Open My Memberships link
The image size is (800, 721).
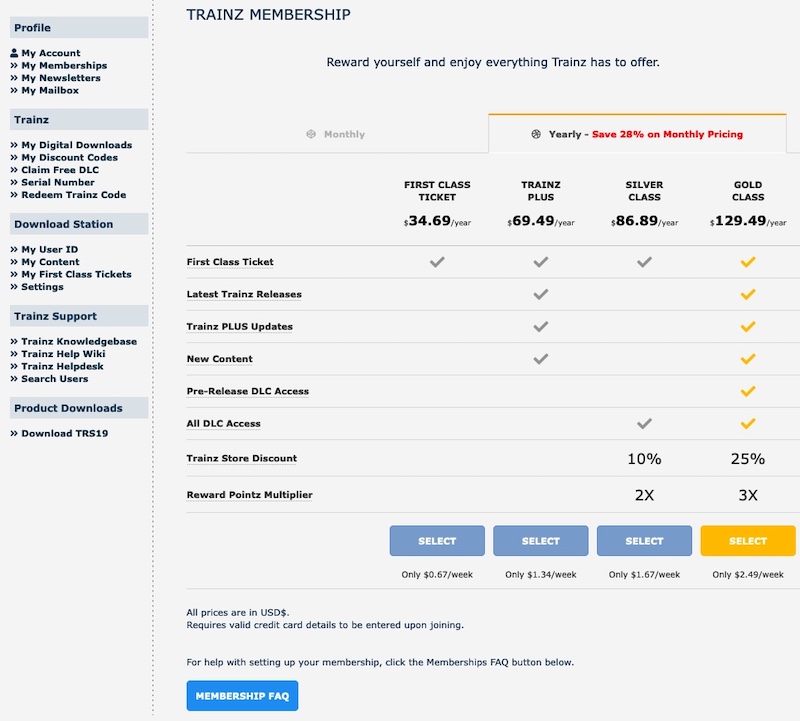64,65
